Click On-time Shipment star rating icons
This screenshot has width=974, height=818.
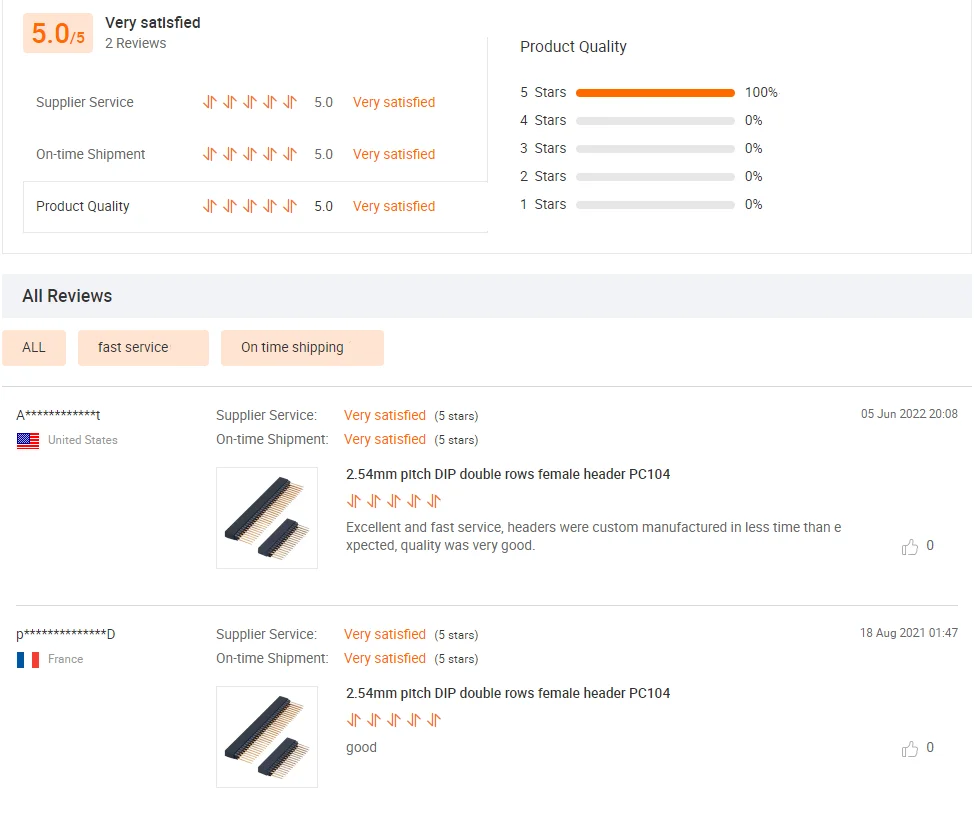(250, 154)
